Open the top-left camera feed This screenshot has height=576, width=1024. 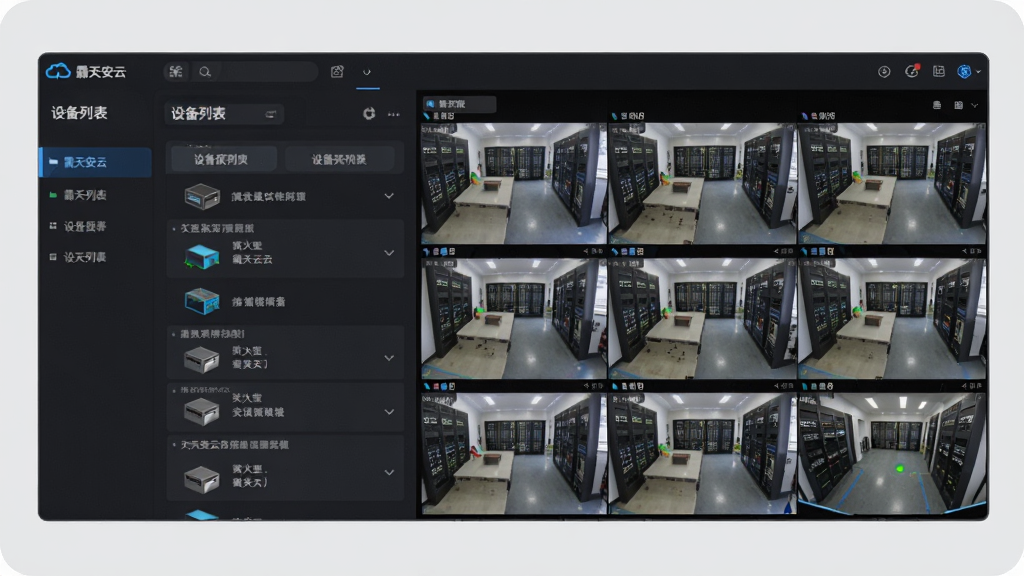pos(514,183)
